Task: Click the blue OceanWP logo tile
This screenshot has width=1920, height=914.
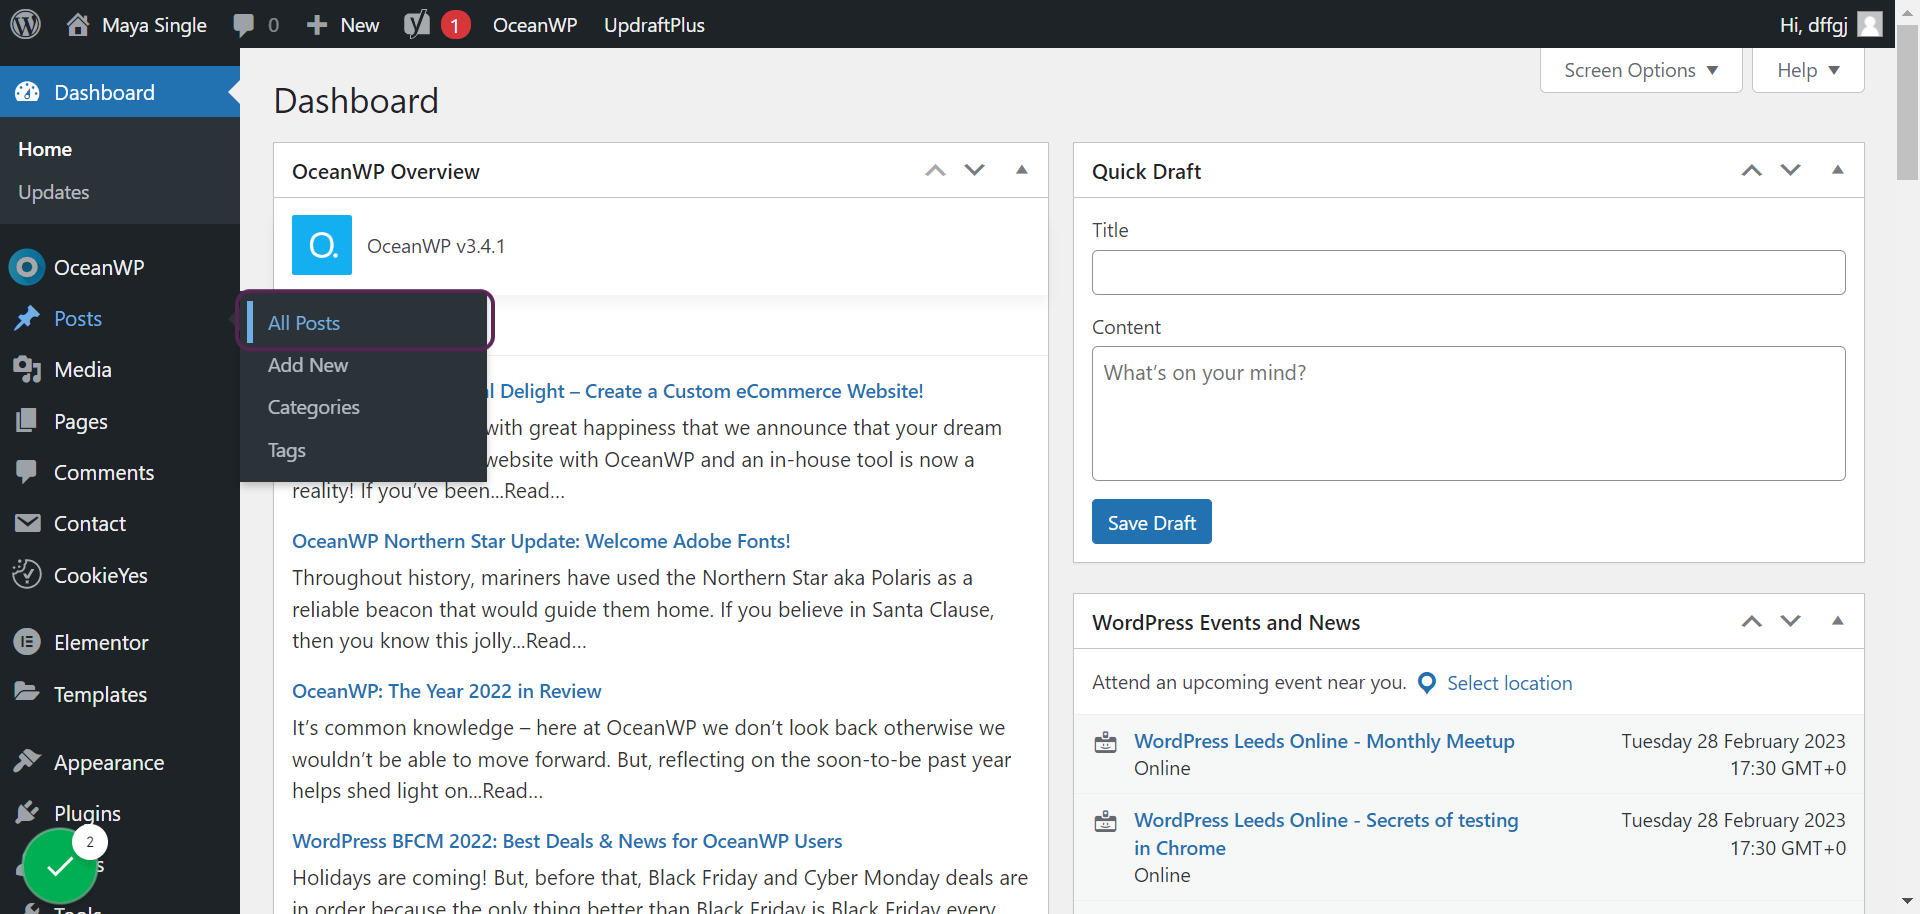Action: click(x=322, y=245)
